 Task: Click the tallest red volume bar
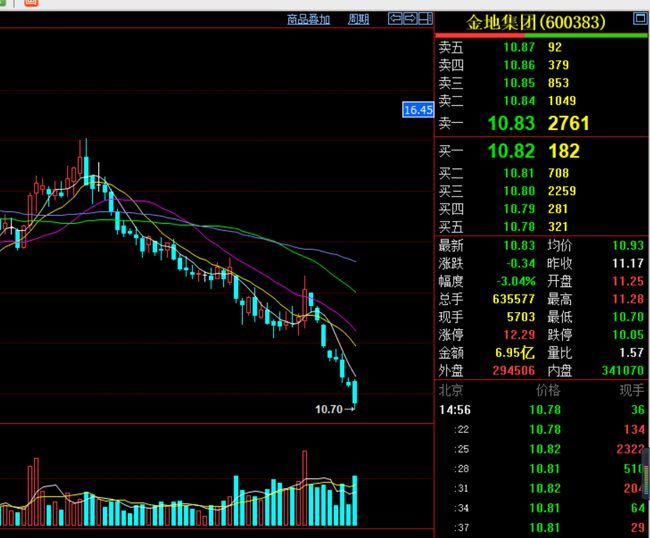pyautogui.click(x=305, y=488)
